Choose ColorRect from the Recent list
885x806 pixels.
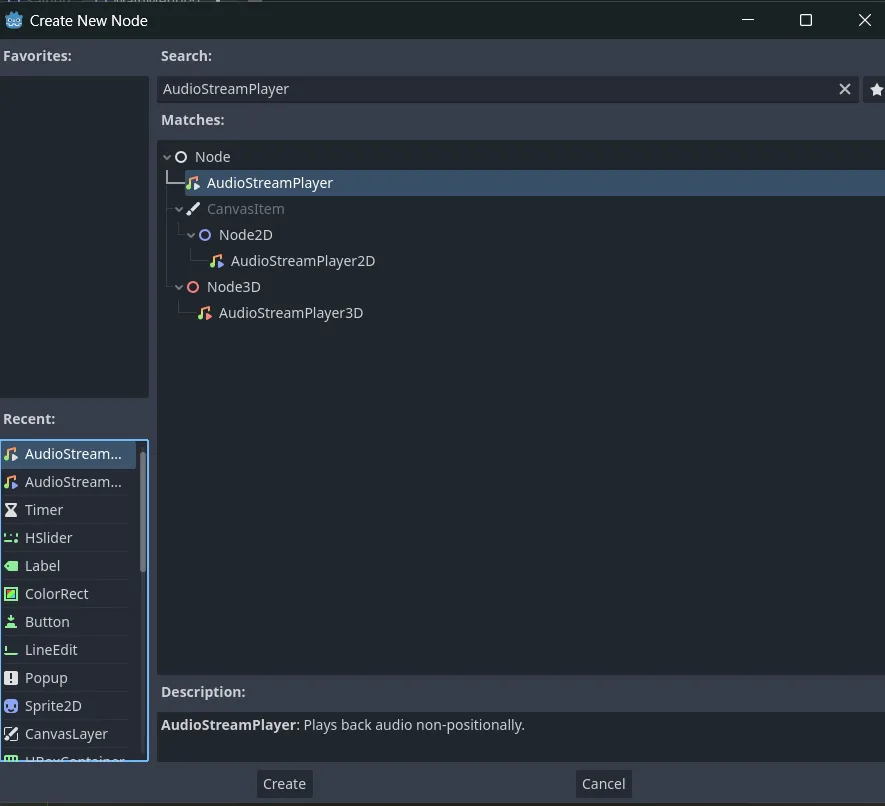(x=68, y=594)
